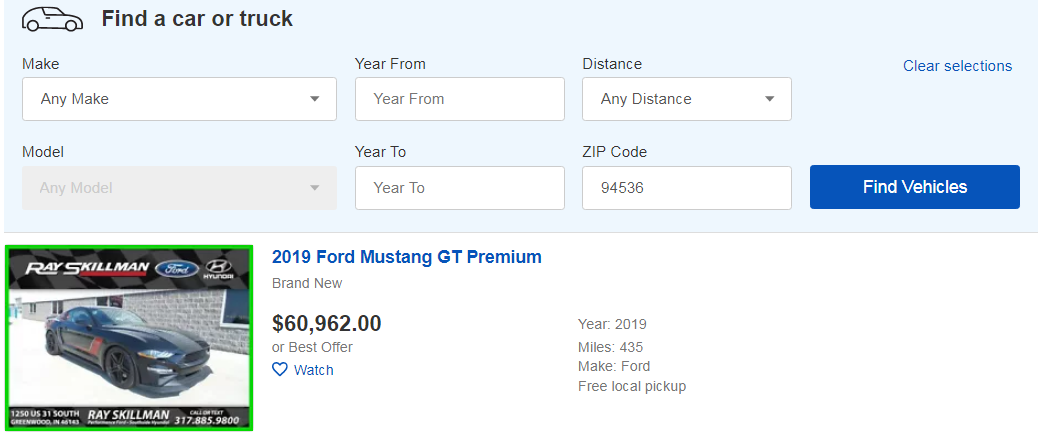Click the Hyundai logo in the listing photo
The width and height of the screenshot is (1045, 433).
218,268
